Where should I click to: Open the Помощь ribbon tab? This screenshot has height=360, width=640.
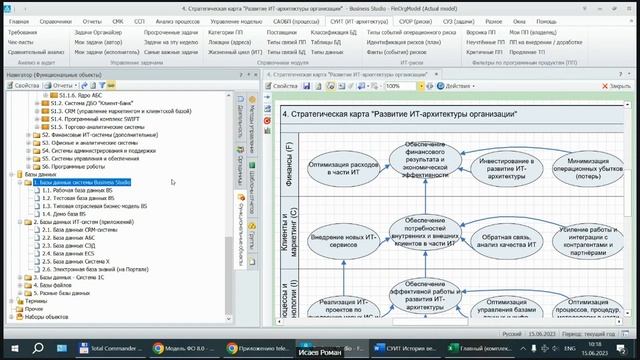point(546,22)
